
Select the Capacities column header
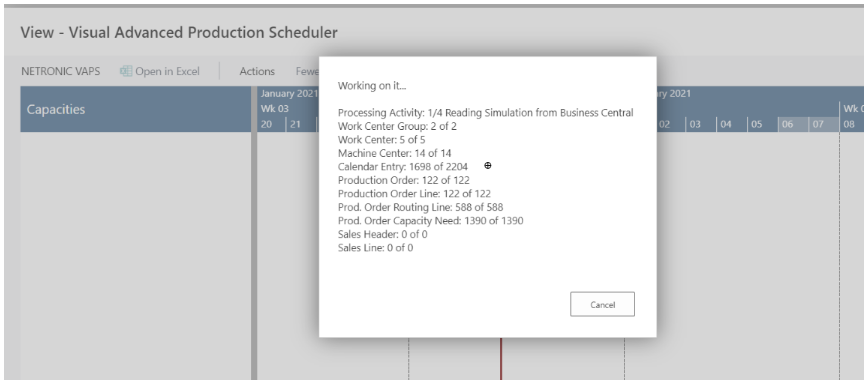coord(136,109)
